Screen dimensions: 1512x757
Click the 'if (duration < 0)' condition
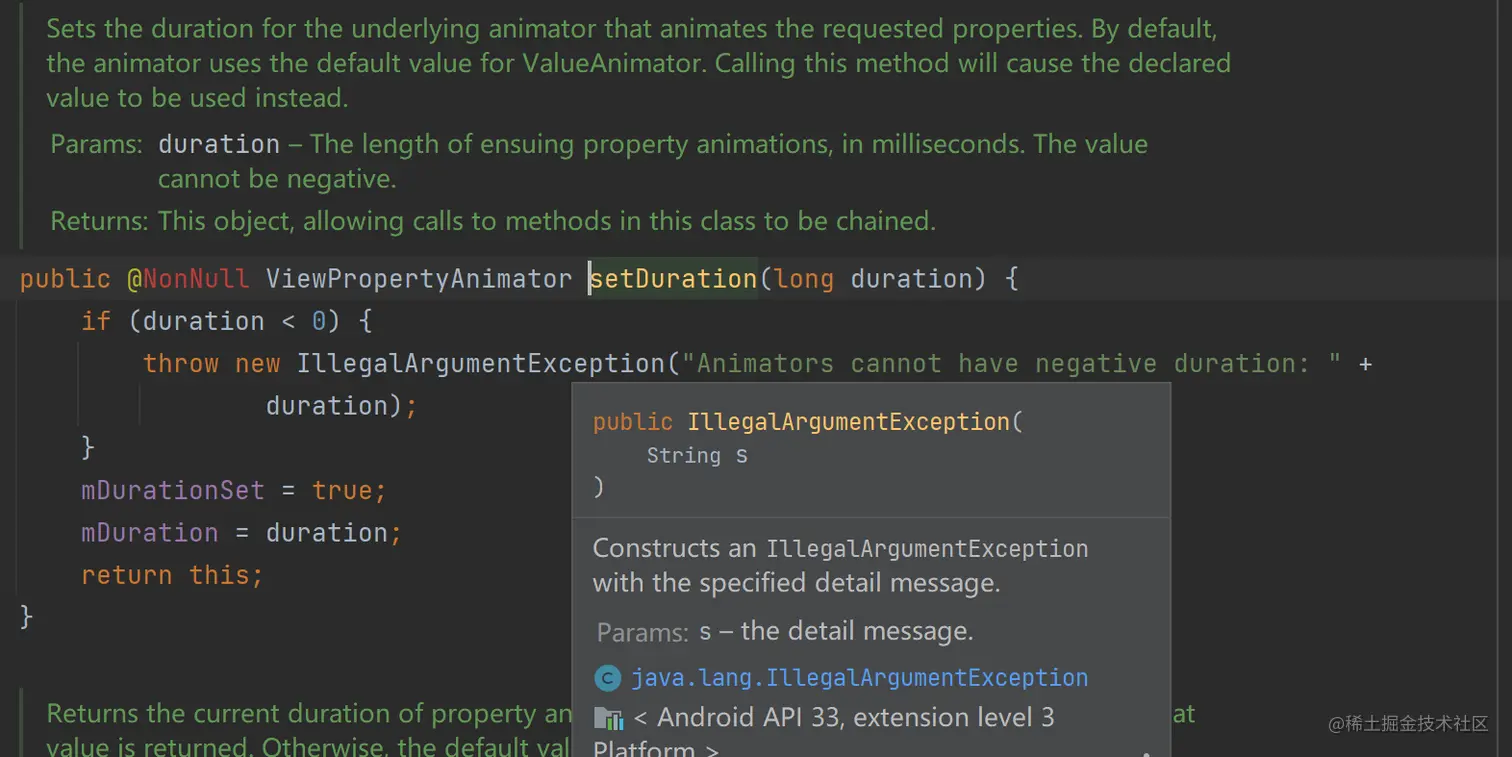tap(226, 321)
